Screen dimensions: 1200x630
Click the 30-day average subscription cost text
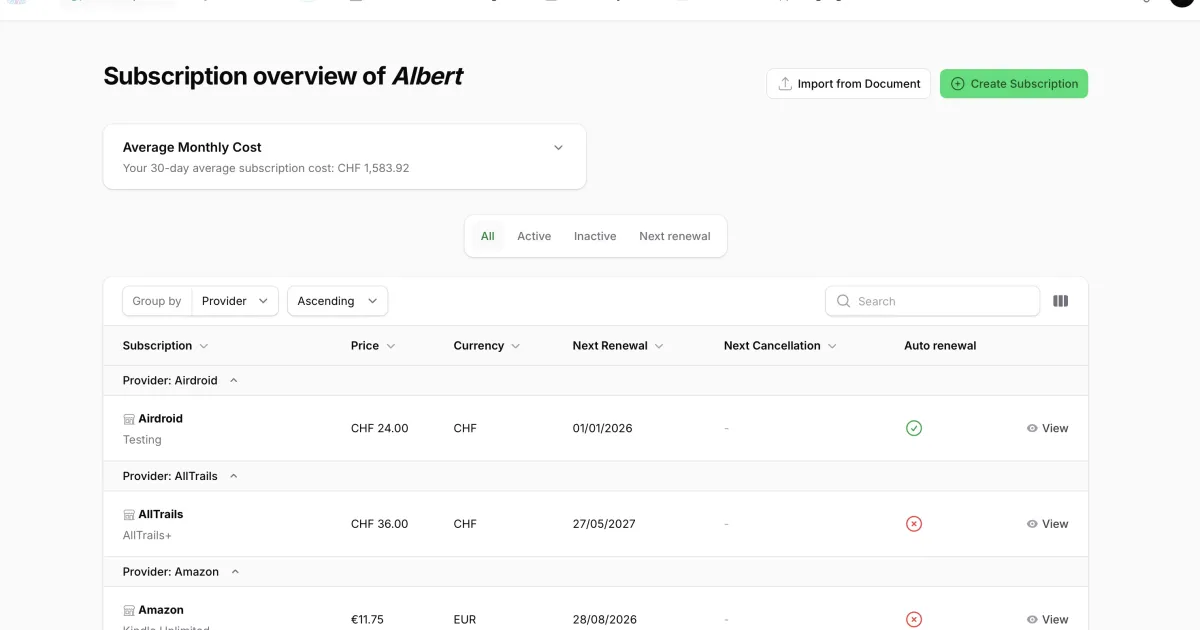coord(266,168)
